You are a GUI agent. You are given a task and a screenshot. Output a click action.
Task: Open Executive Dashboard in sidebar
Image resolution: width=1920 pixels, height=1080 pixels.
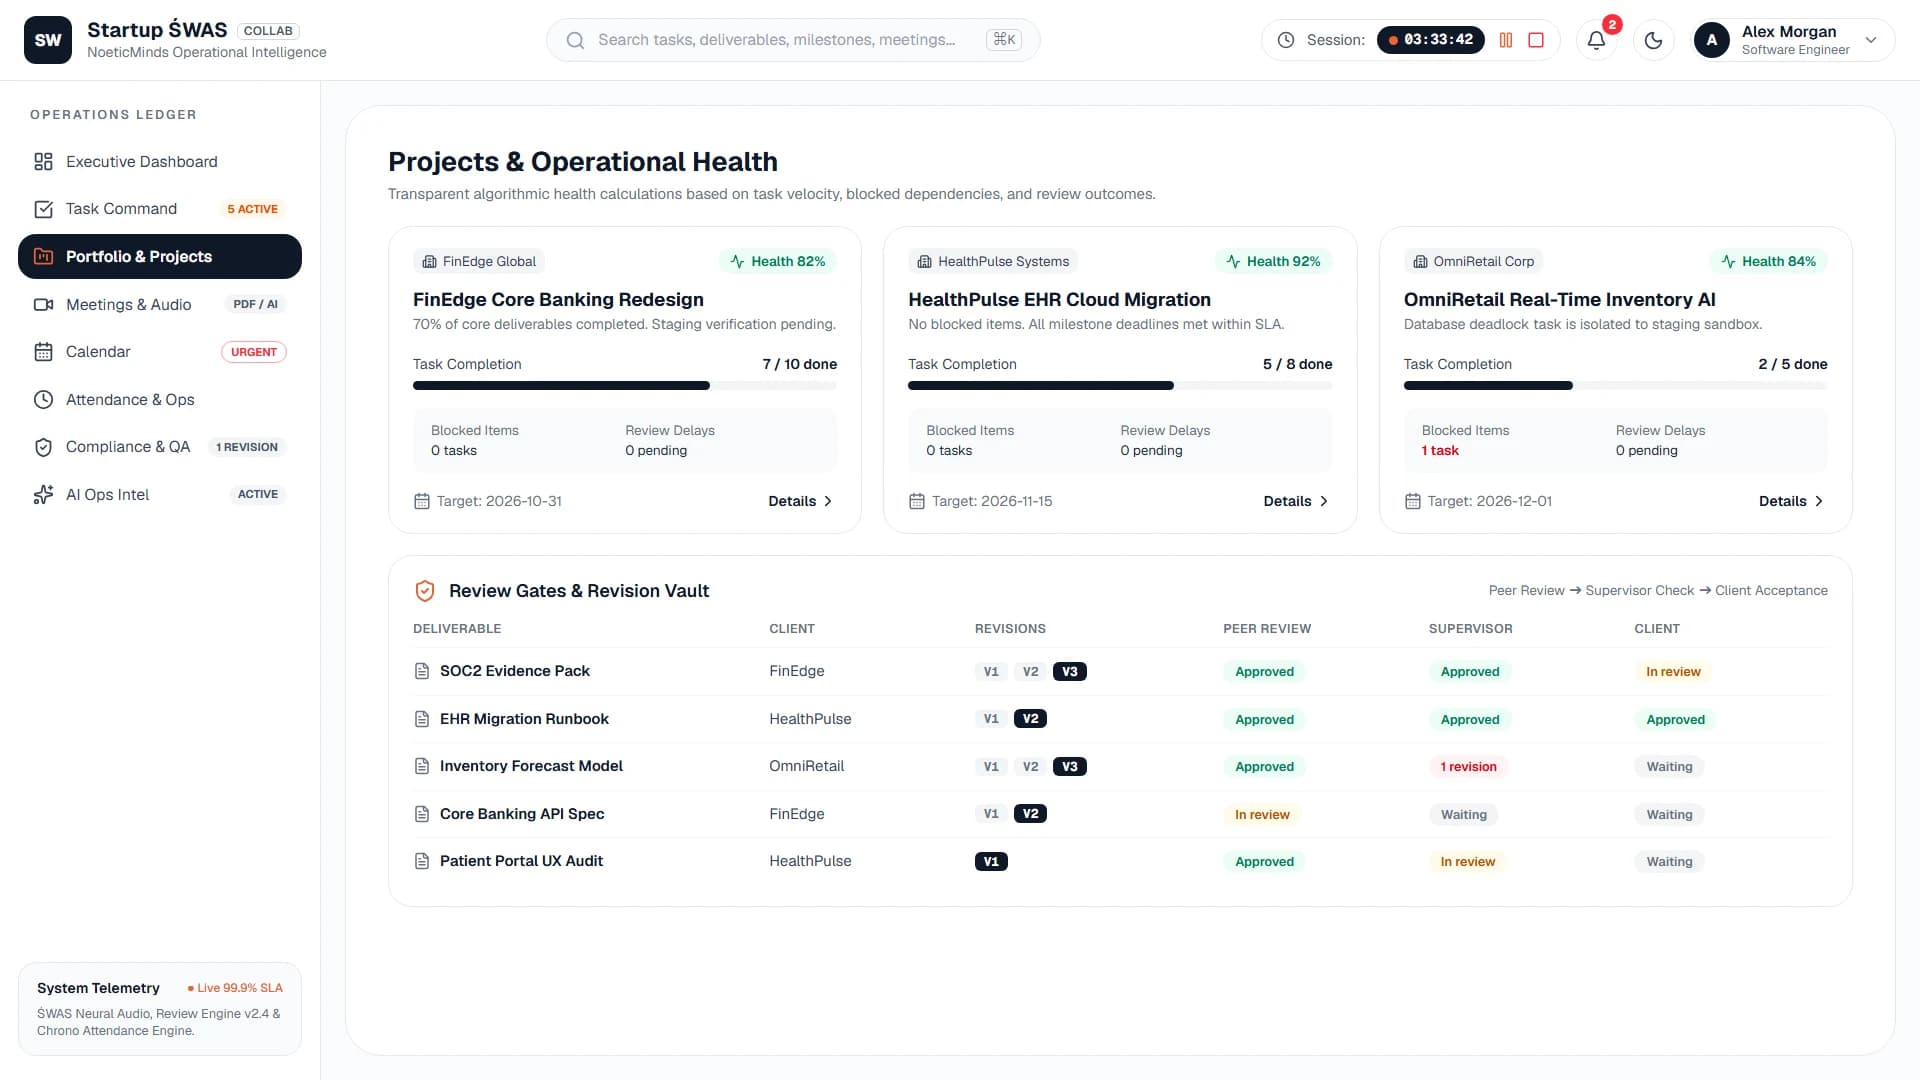pos(160,162)
